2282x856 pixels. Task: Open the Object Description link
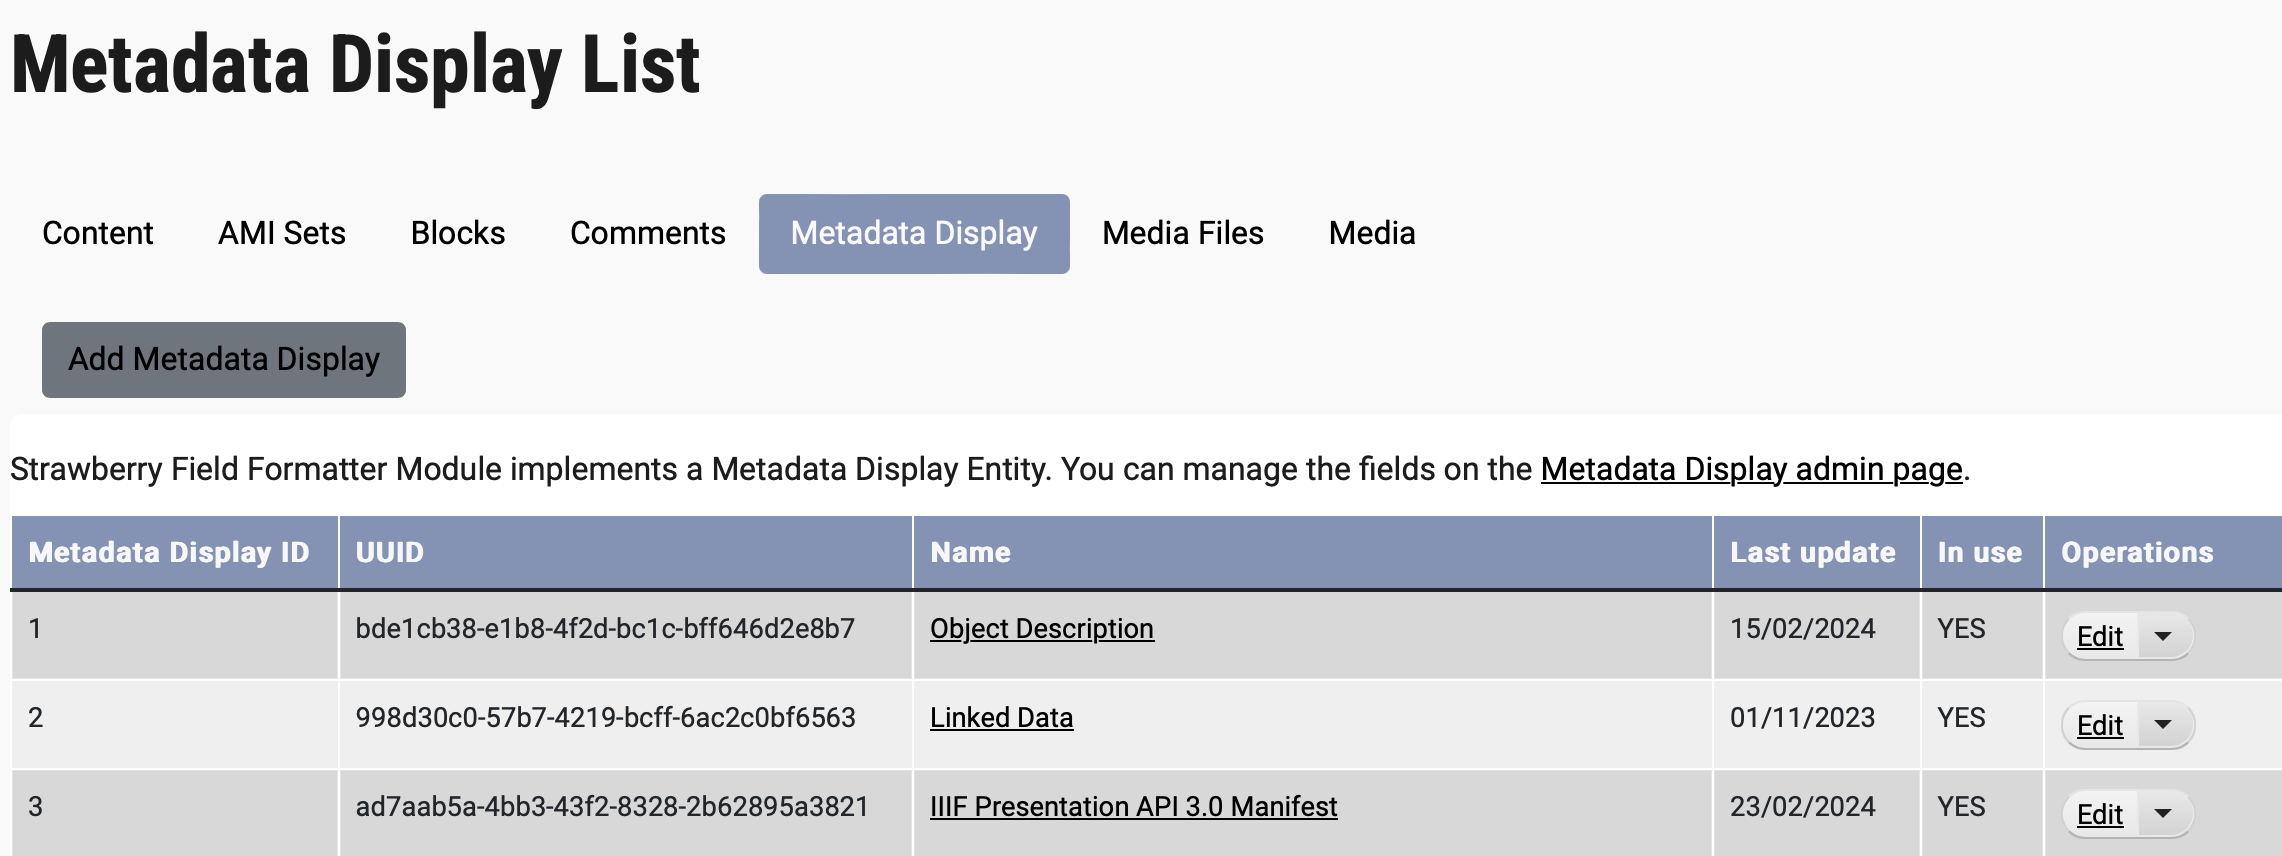pyautogui.click(x=1041, y=629)
